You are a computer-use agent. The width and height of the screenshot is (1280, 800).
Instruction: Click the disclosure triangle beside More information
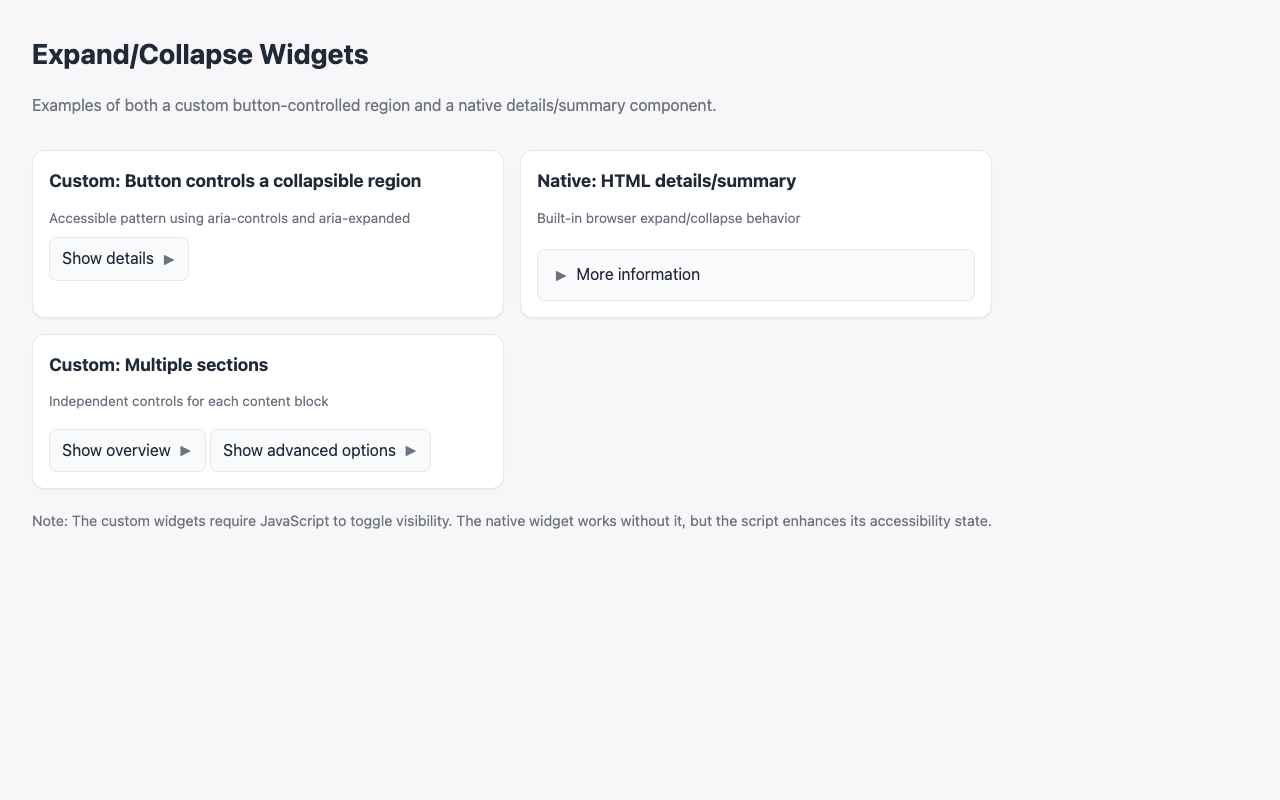[x=561, y=275]
